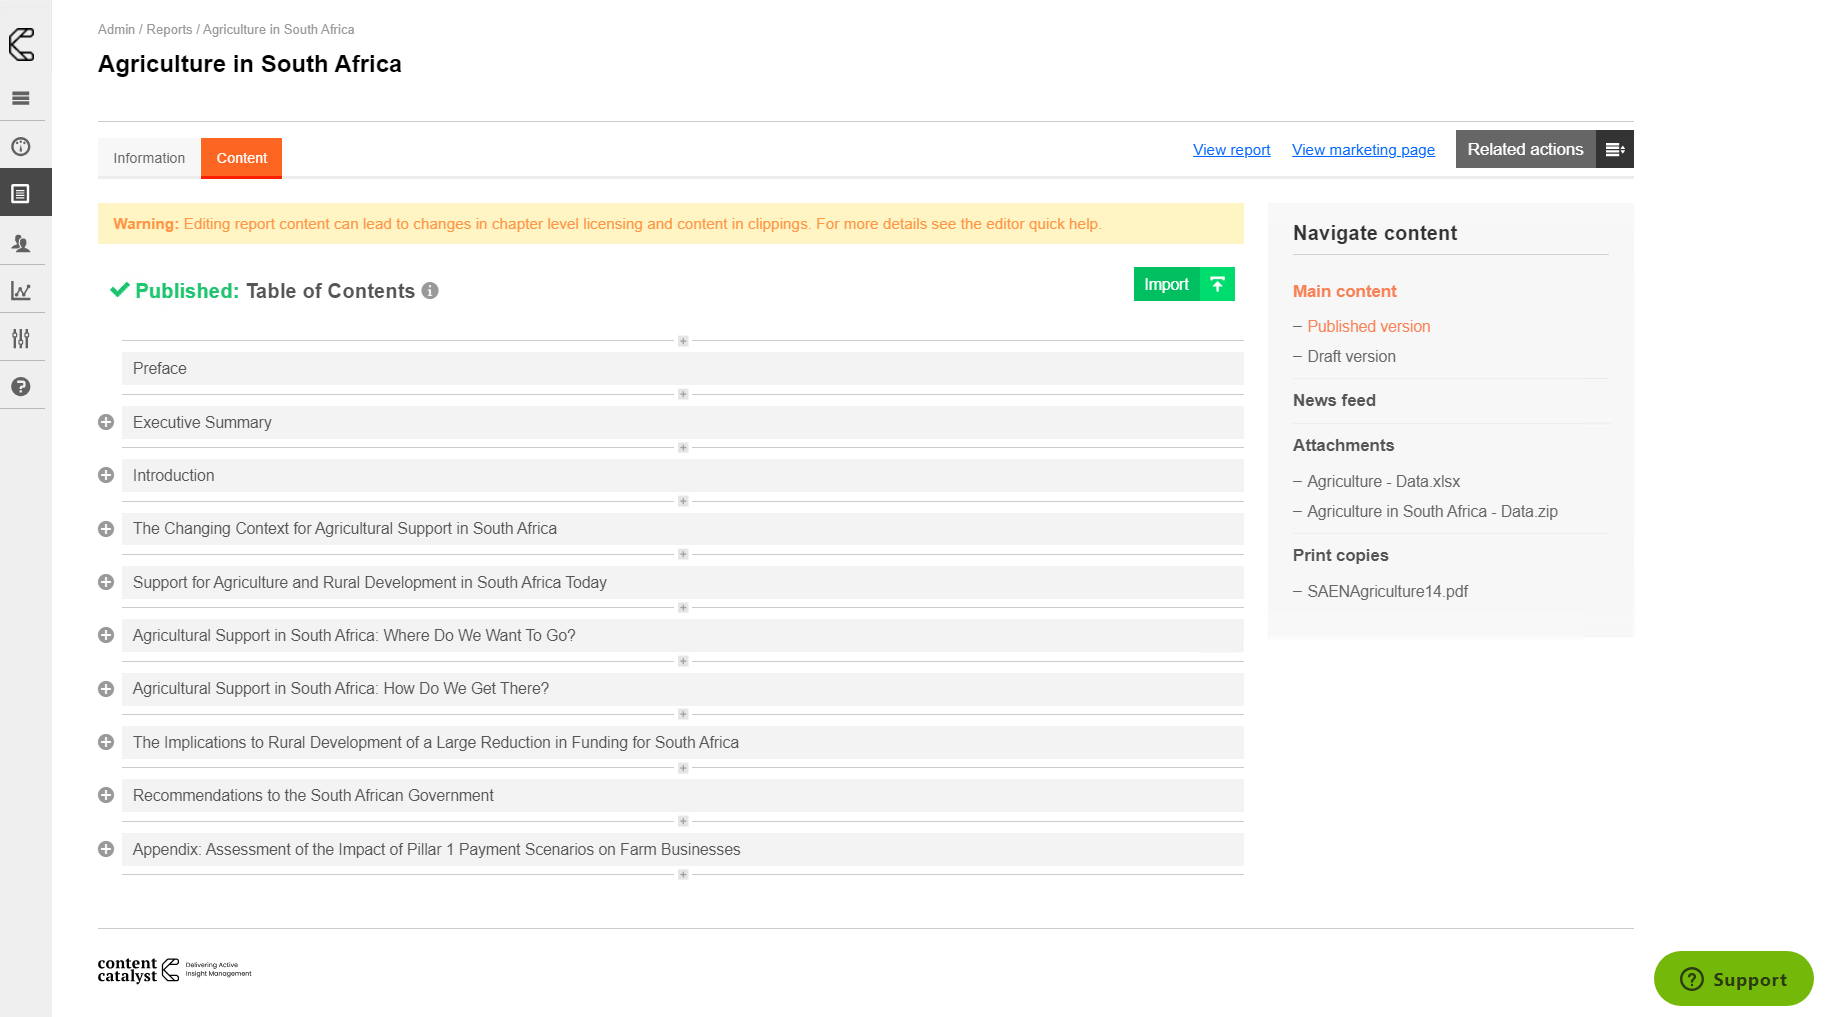Open the hamburger menu in sidebar
Image resolution: width=1828 pixels, height=1017 pixels.
(21, 98)
